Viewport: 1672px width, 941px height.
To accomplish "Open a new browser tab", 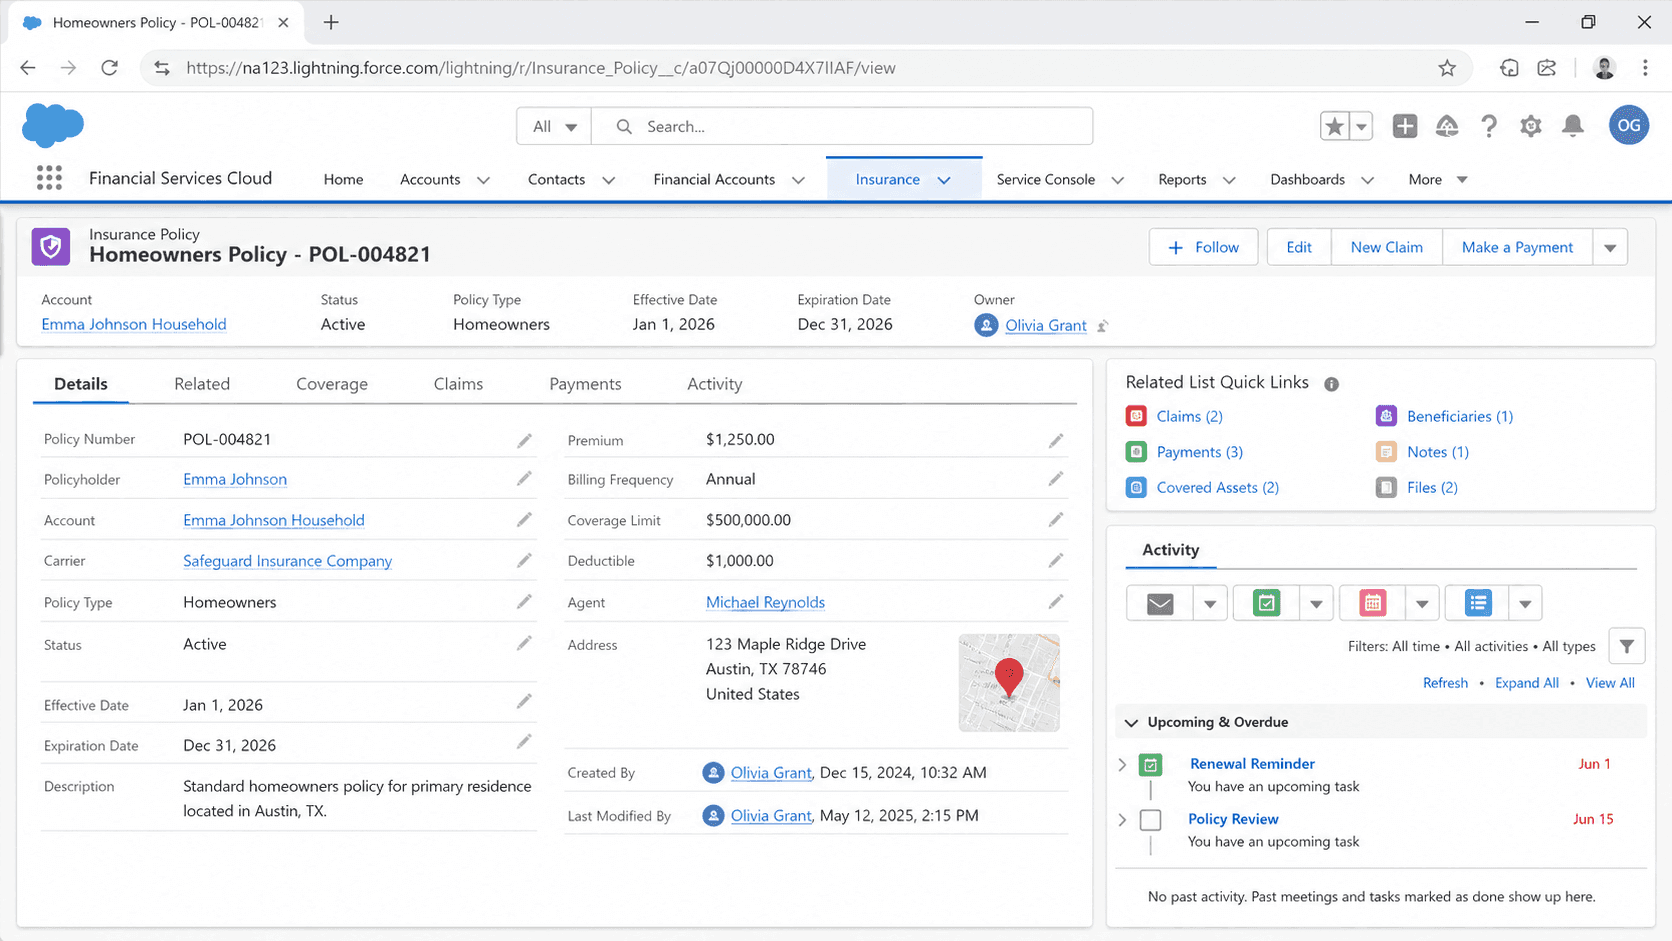I will (331, 22).
